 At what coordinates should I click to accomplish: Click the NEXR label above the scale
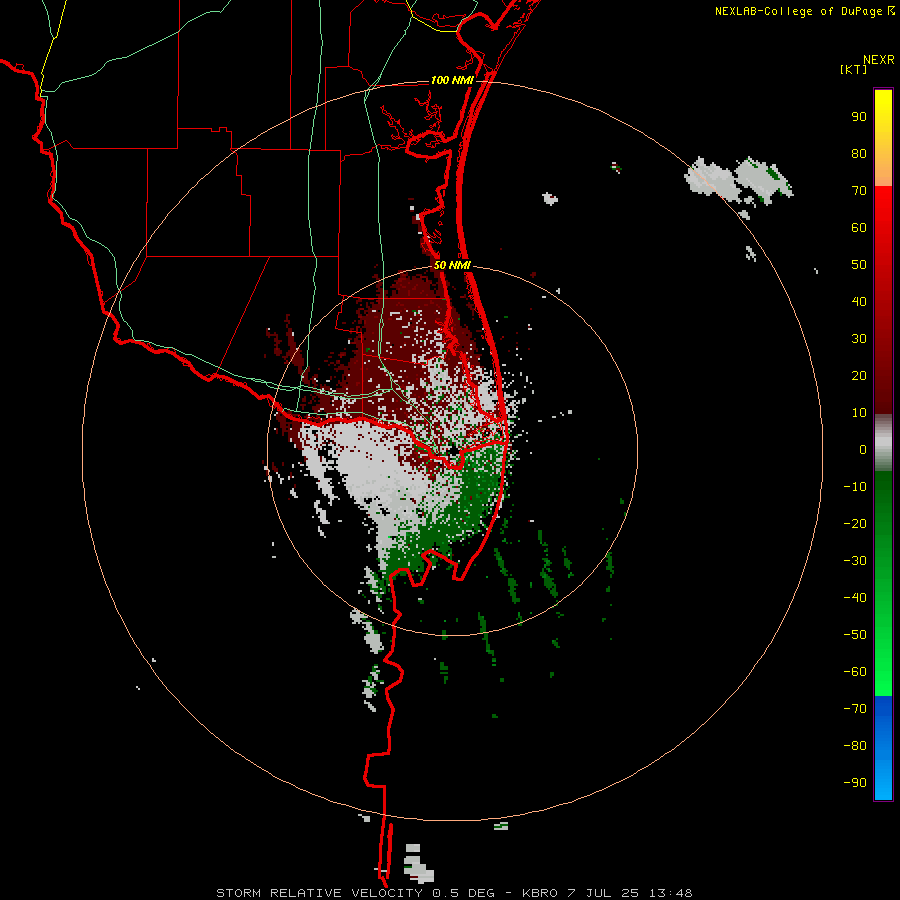point(879,60)
